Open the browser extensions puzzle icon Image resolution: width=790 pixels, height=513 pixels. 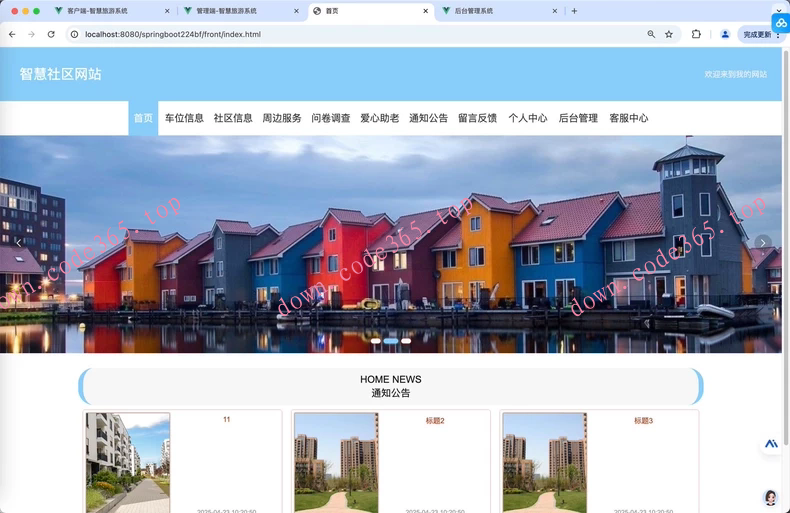(697, 34)
